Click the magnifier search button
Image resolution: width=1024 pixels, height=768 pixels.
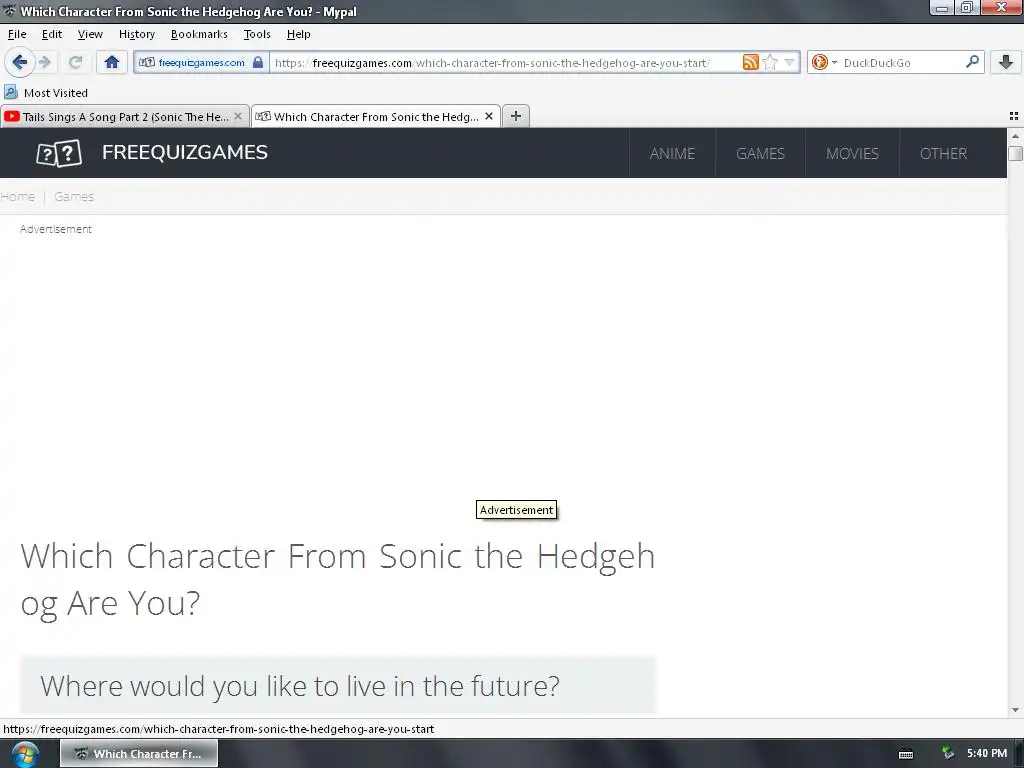[x=972, y=62]
